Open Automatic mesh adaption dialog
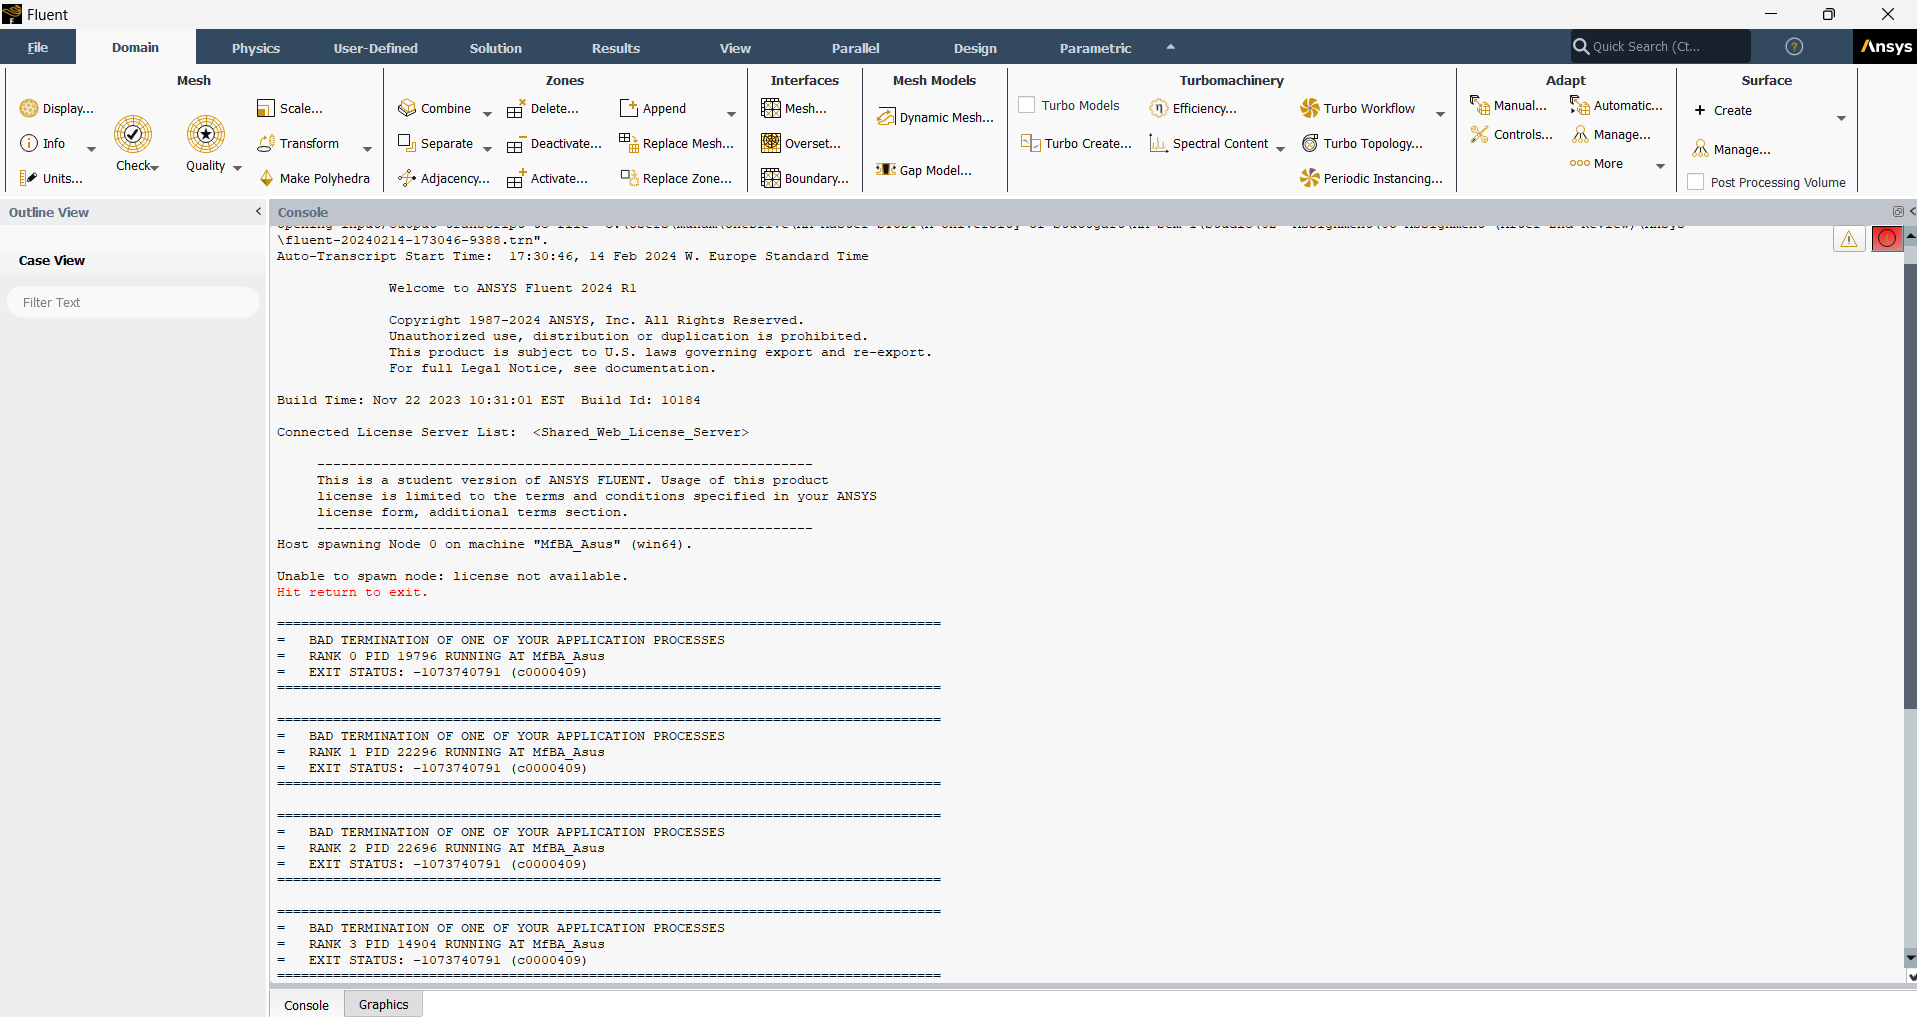 [x=1617, y=105]
